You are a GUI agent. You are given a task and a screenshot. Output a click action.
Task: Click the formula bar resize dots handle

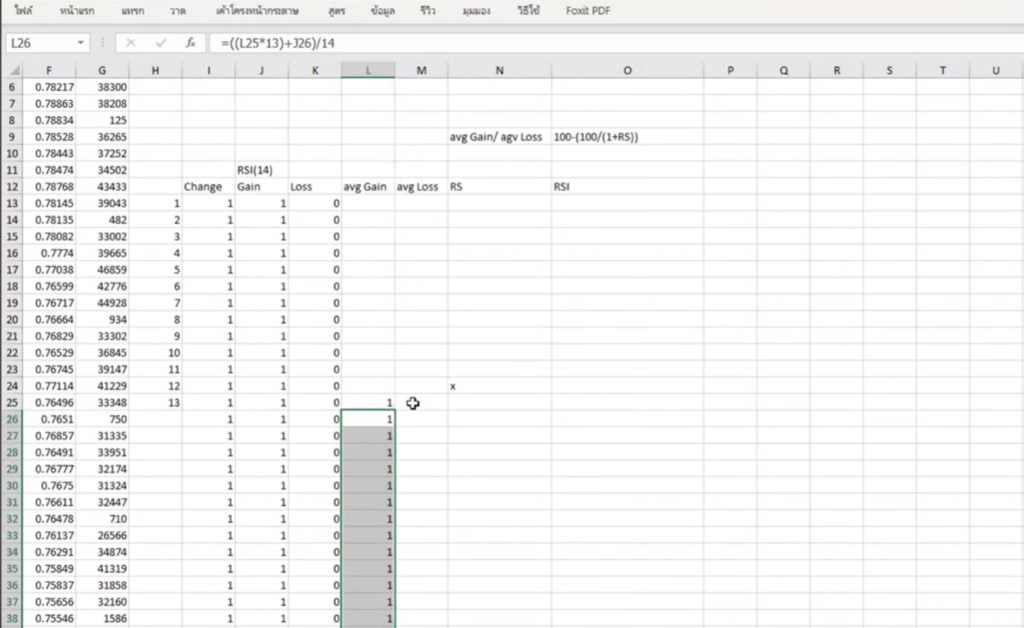(104, 44)
